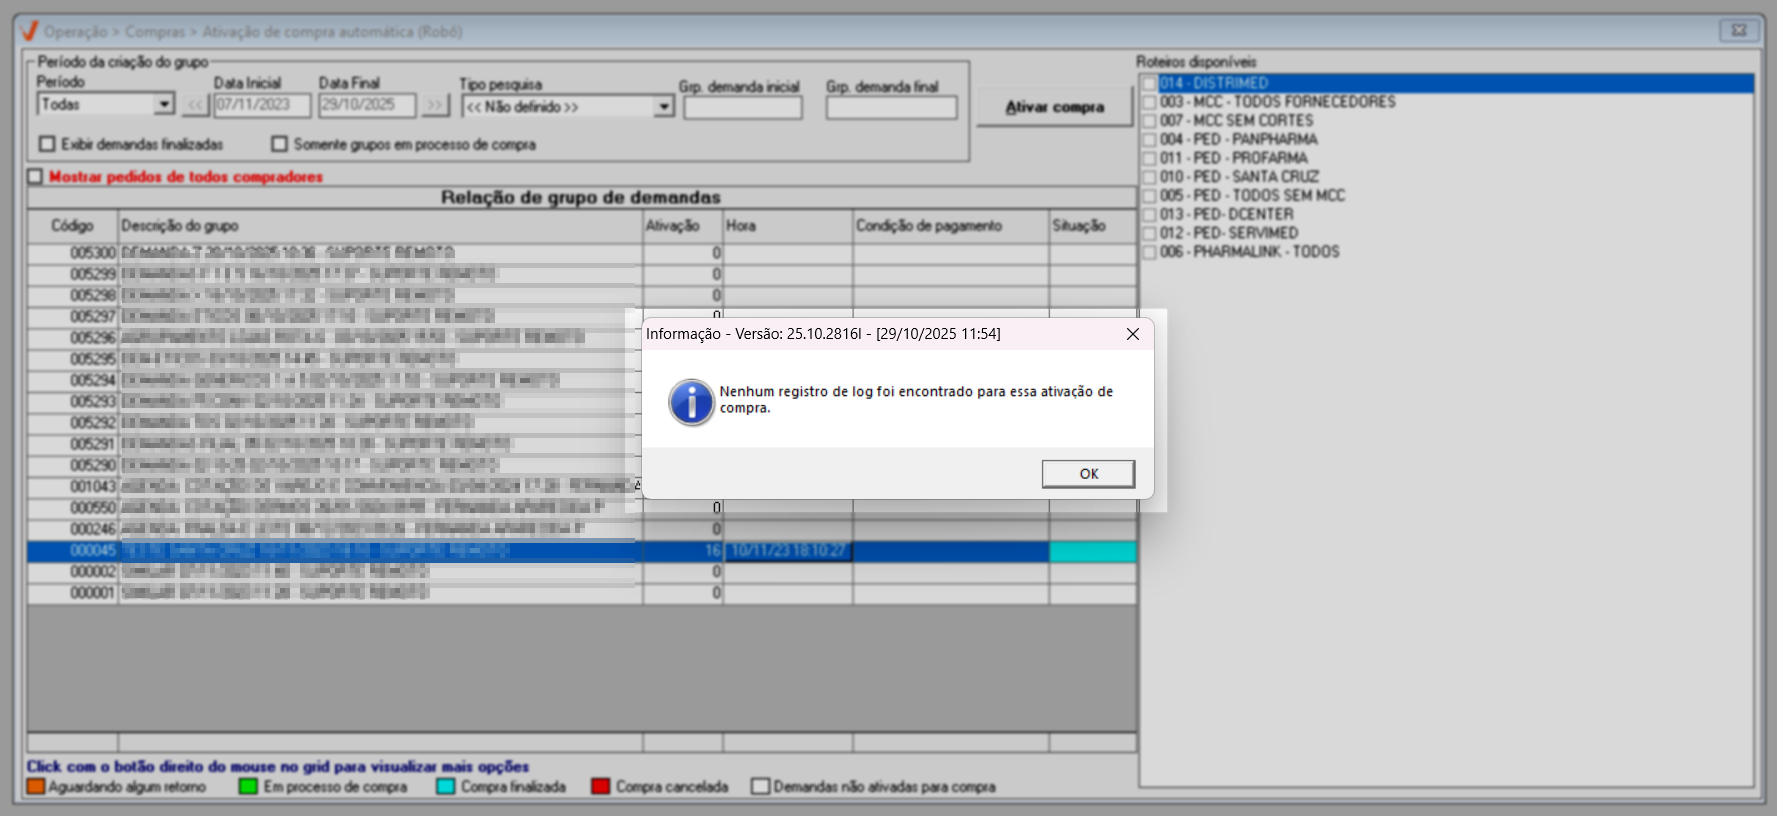The height and width of the screenshot is (816, 1777).
Task: Check the 013 - PED- DCENTER route
Action: pyautogui.click(x=1150, y=215)
